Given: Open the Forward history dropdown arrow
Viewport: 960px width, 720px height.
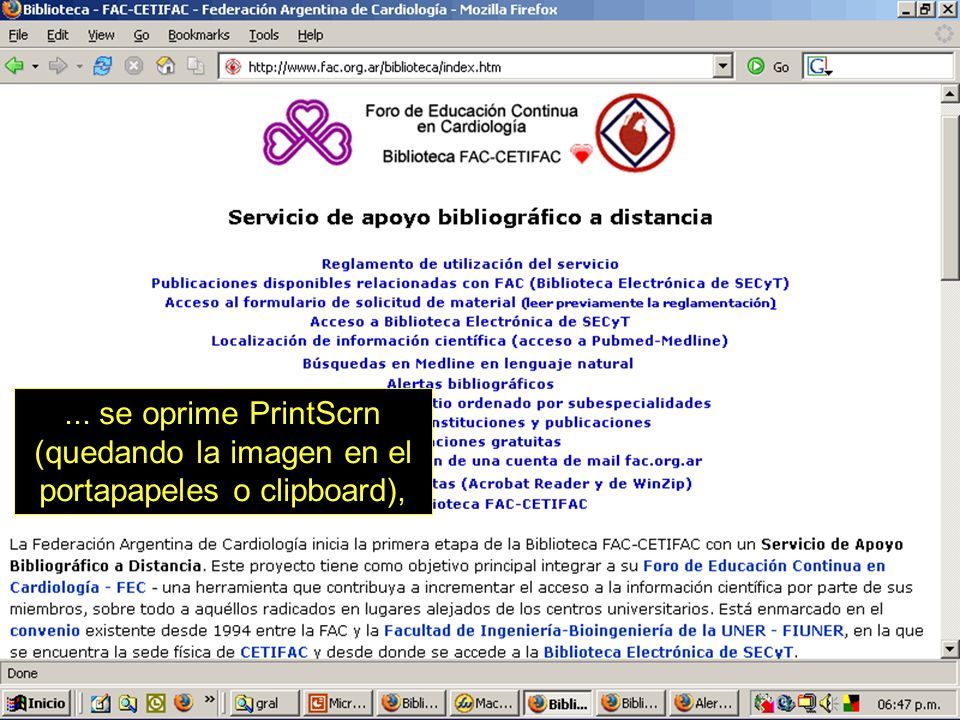Looking at the screenshot, I should point(80,66).
